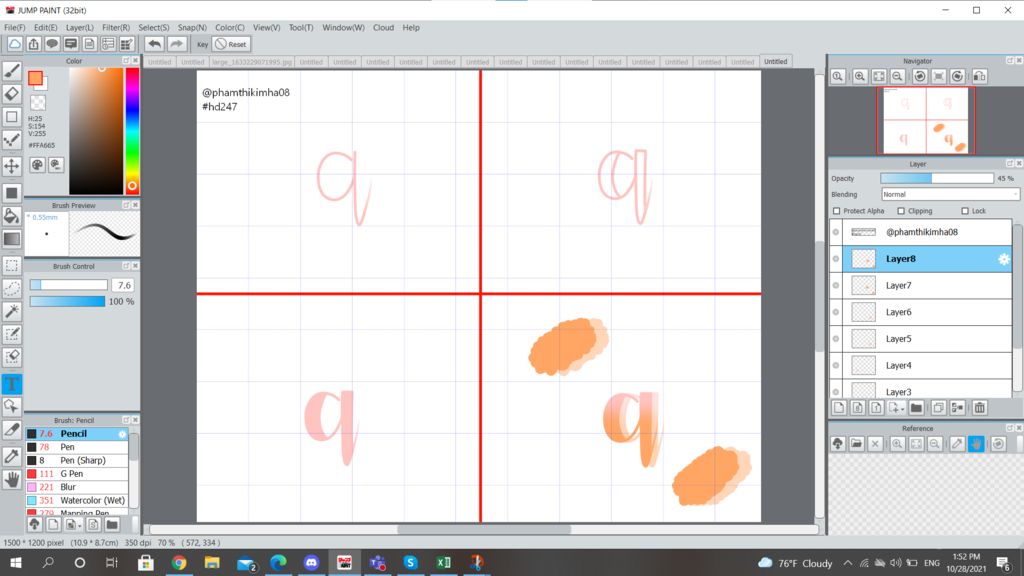Open Discord from the taskbar
Viewport: 1024px width, 576px height.
pyautogui.click(x=311, y=562)
